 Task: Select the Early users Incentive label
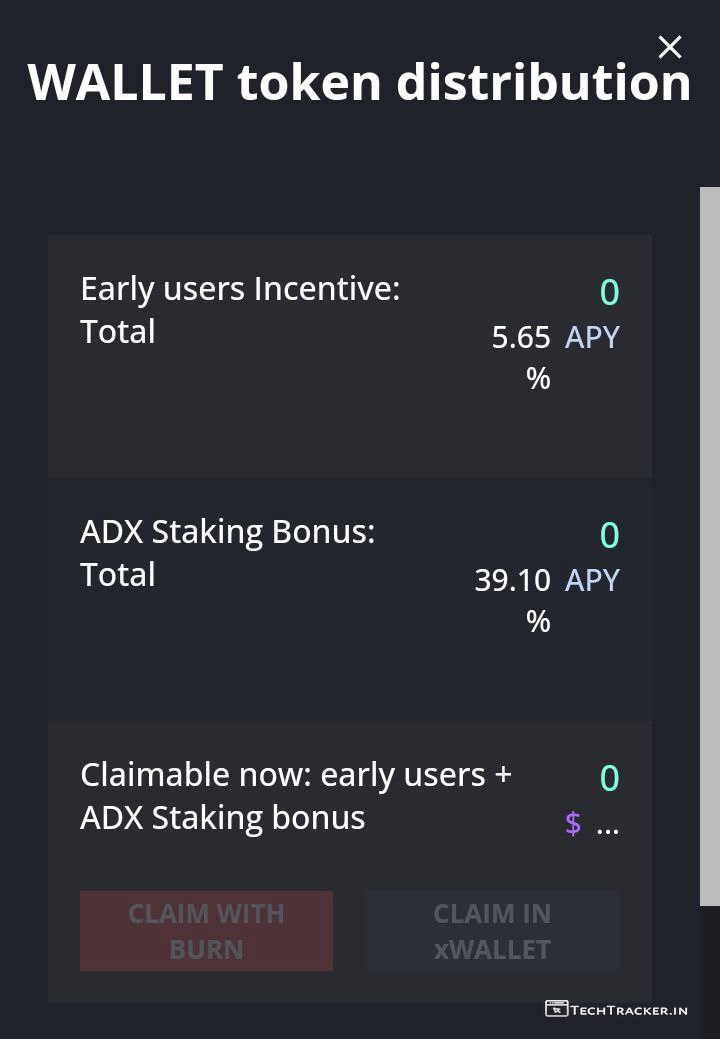click(x=240, y=288)
